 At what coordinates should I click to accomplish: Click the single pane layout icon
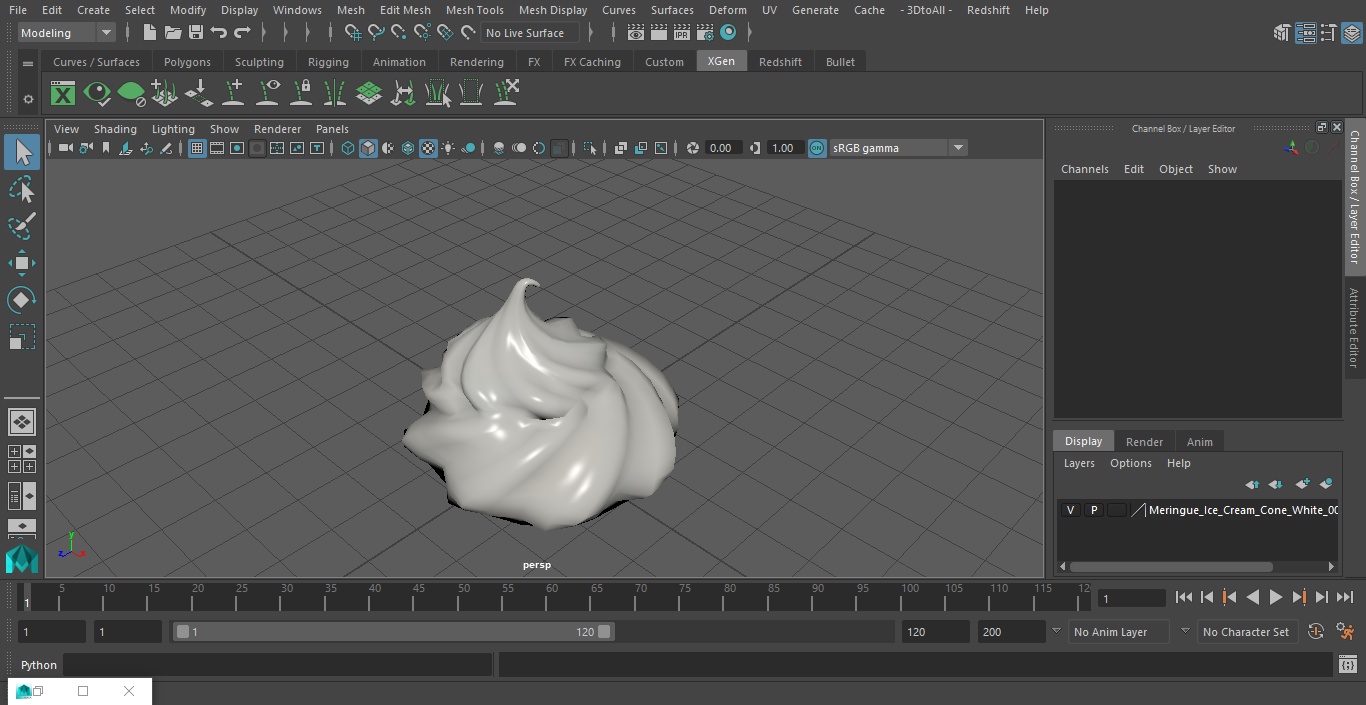pyautogui.click(x=21, y=422)
